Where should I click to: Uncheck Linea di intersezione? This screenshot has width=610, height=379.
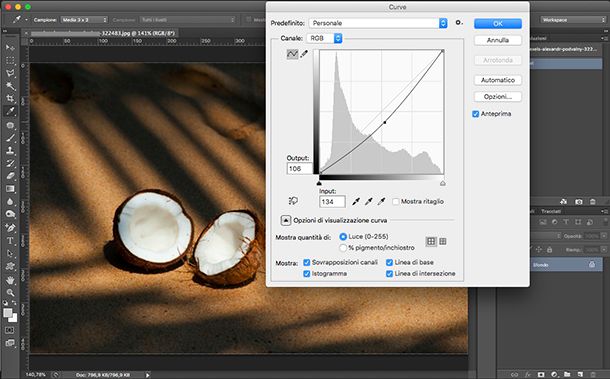pos(389,274)
